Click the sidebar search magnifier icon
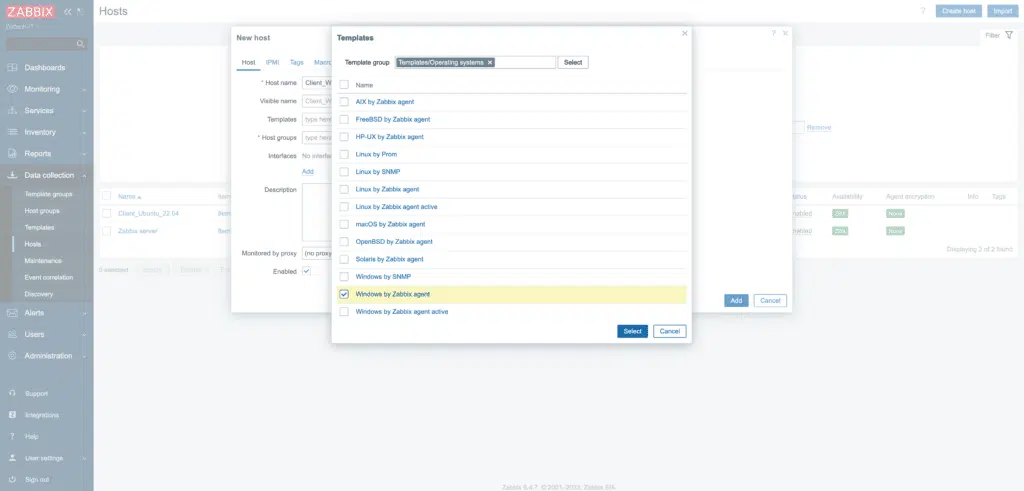1024x491 pixels. [80, 44]
